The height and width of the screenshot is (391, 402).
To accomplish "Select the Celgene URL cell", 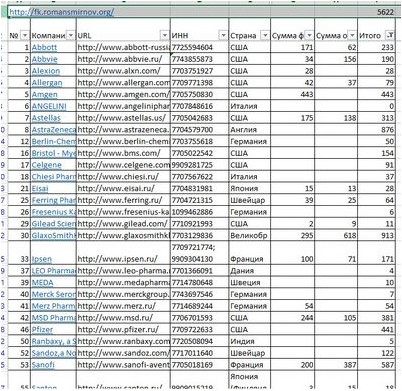I will 123,165.
